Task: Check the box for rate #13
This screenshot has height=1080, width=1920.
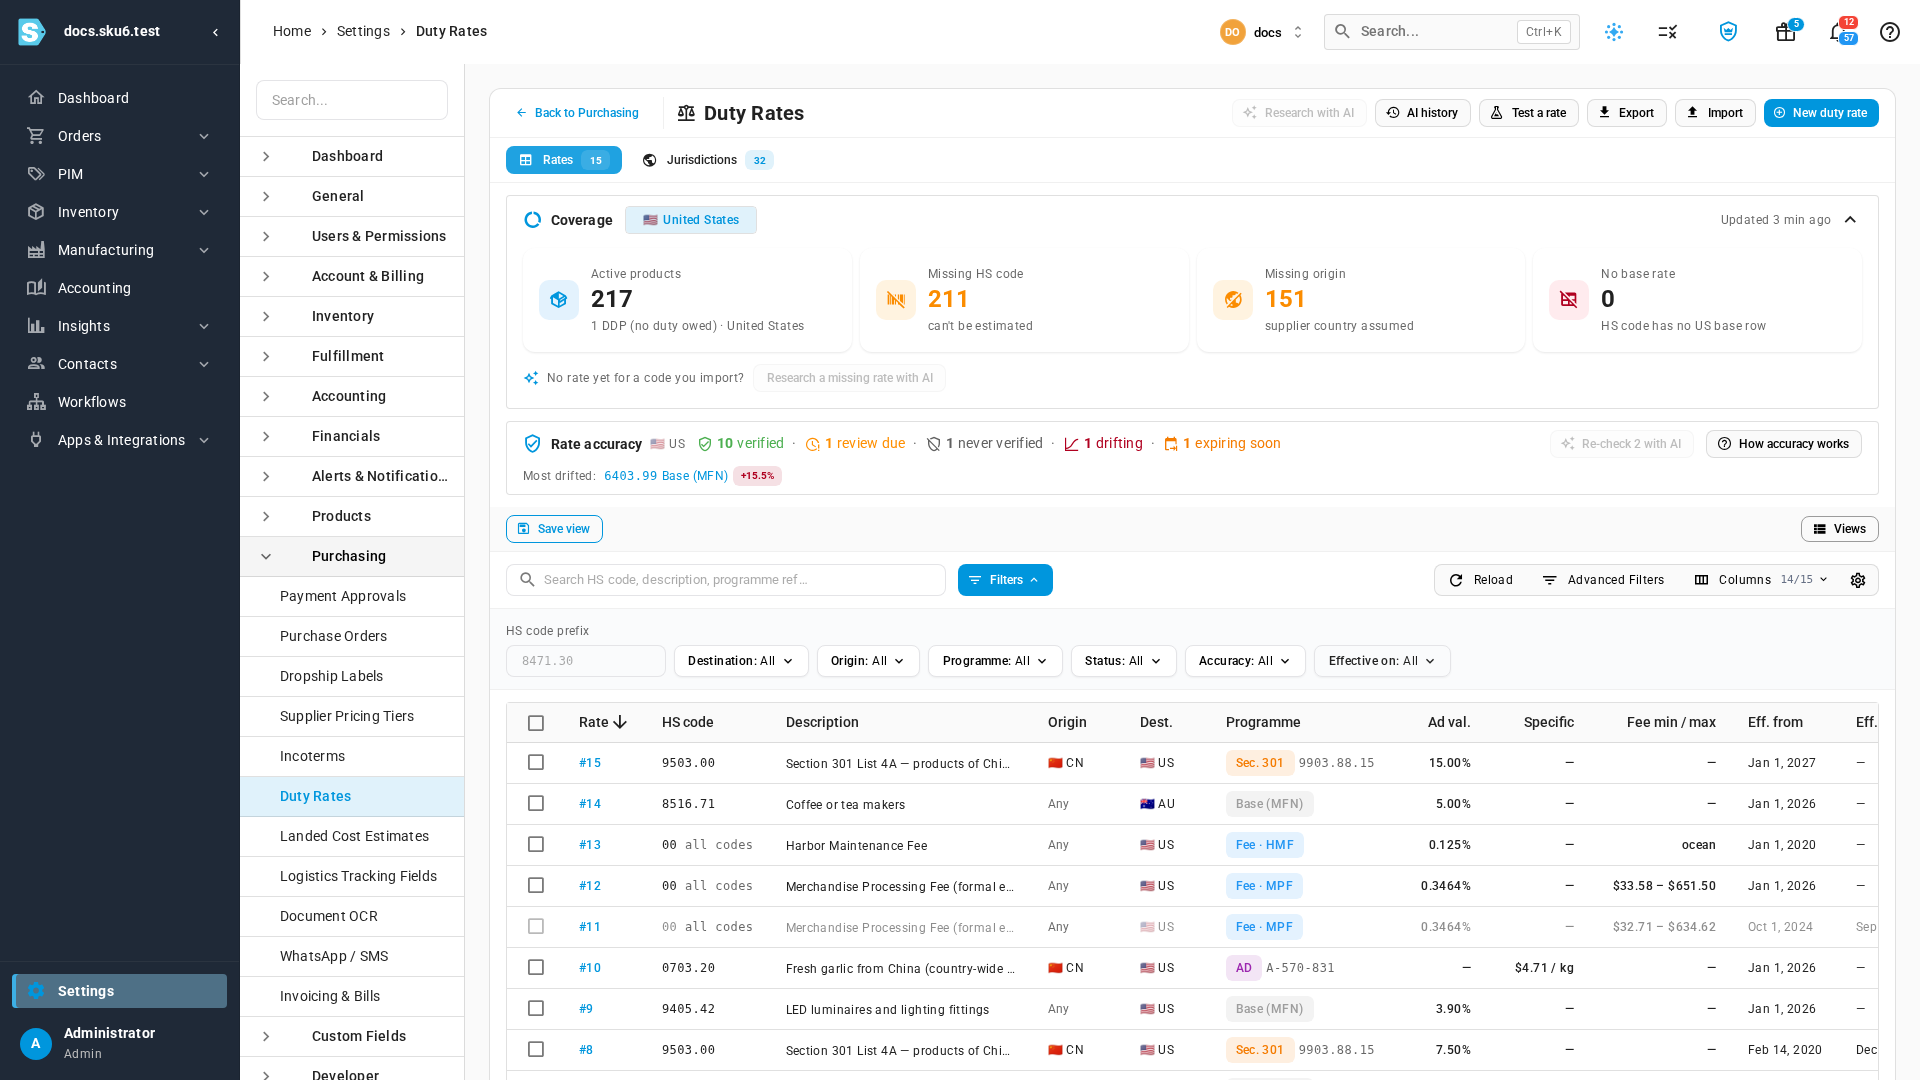Action: coord(536,845)
